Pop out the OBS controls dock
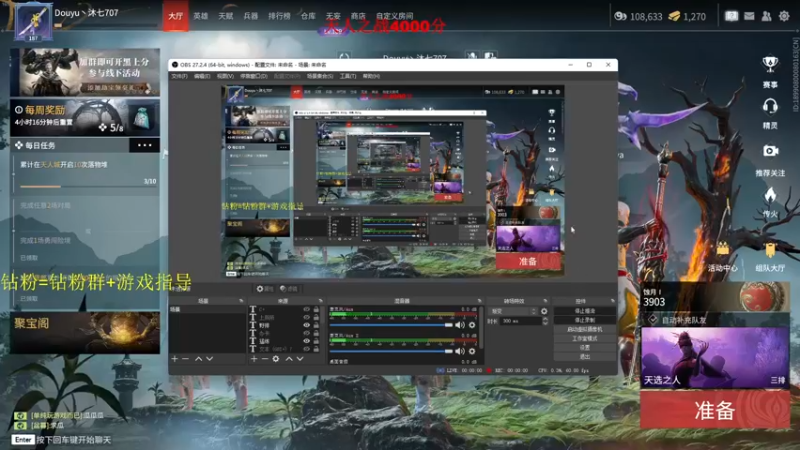Image resolution: width=800 pixels, height=450 pixels. click(x=612, y=301)
